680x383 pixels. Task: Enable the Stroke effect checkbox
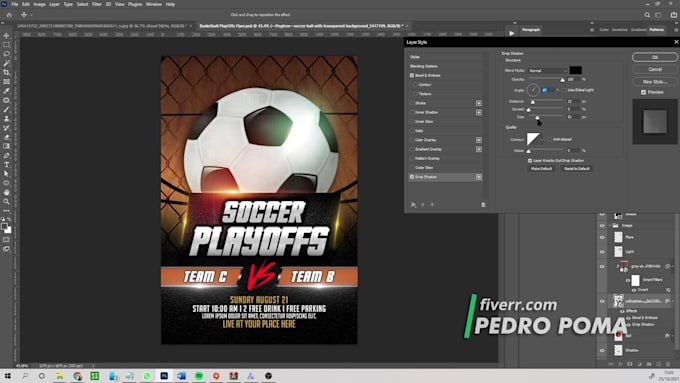[412, 103]
